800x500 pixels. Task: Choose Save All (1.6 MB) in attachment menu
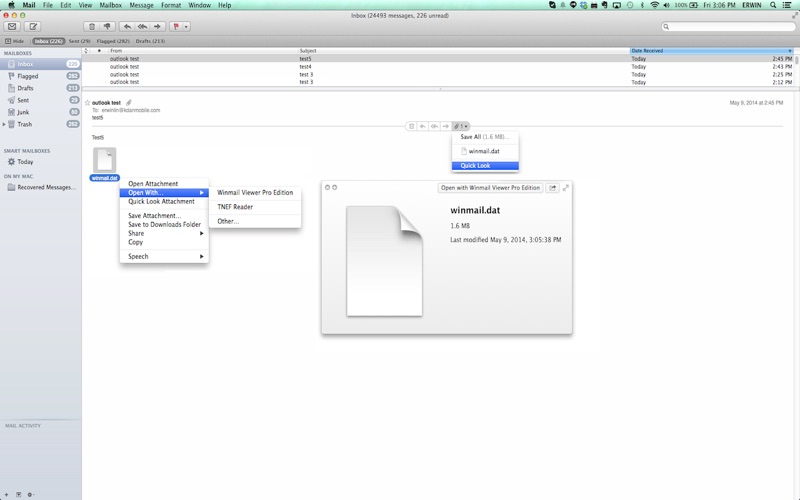(x=485, y=137)
